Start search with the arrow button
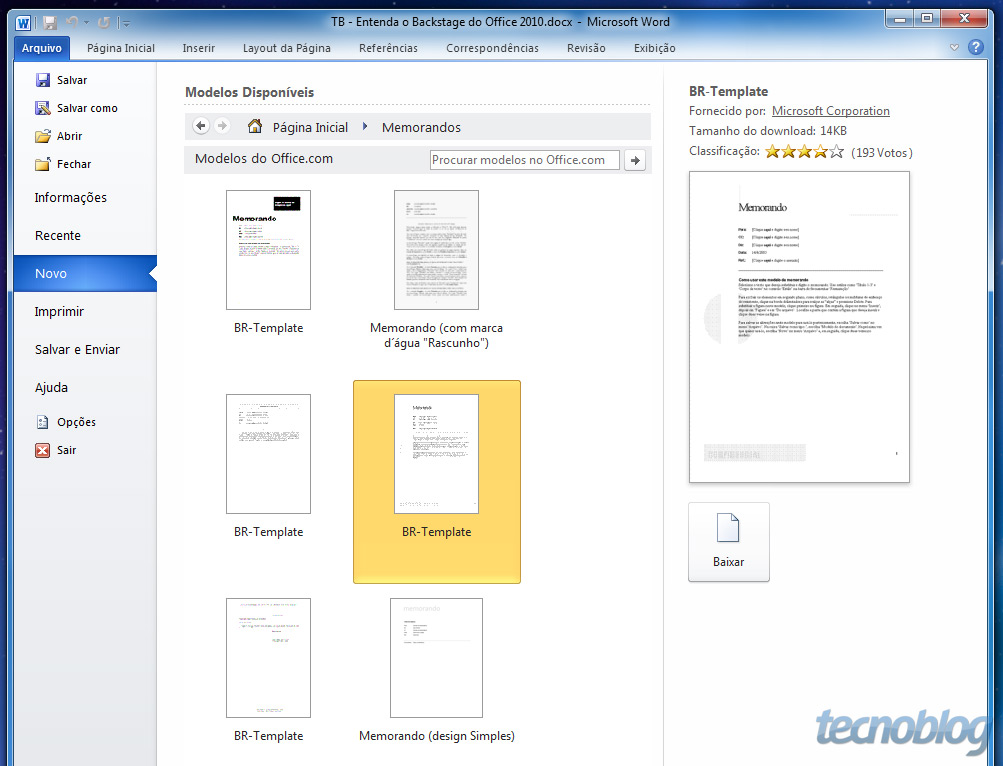Screen dimensions: 1003x766 click(x=634, y=160)
